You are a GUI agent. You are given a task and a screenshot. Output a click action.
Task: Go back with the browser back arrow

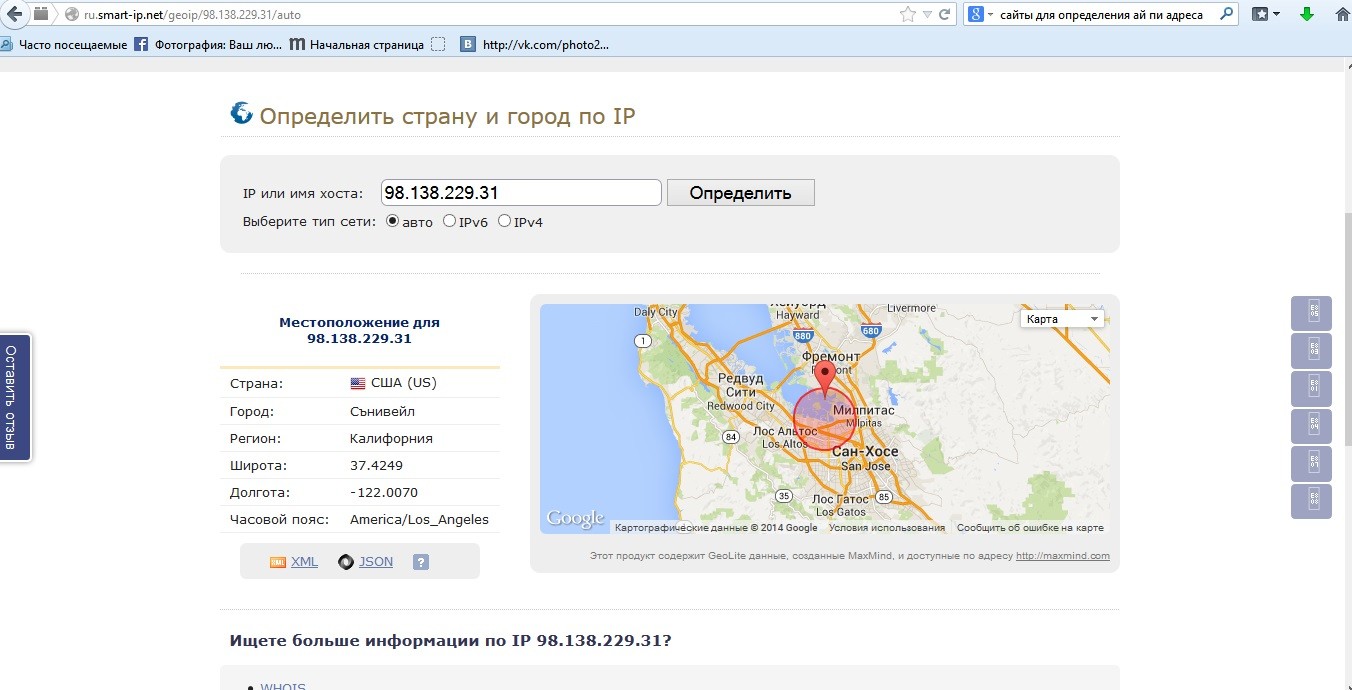(x=13, y=14)
